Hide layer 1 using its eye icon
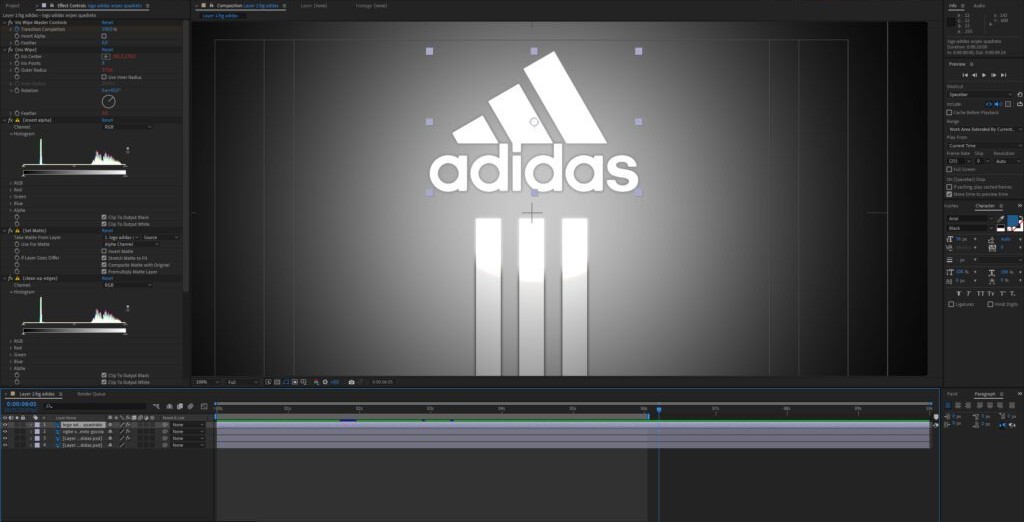 point(5,425)
